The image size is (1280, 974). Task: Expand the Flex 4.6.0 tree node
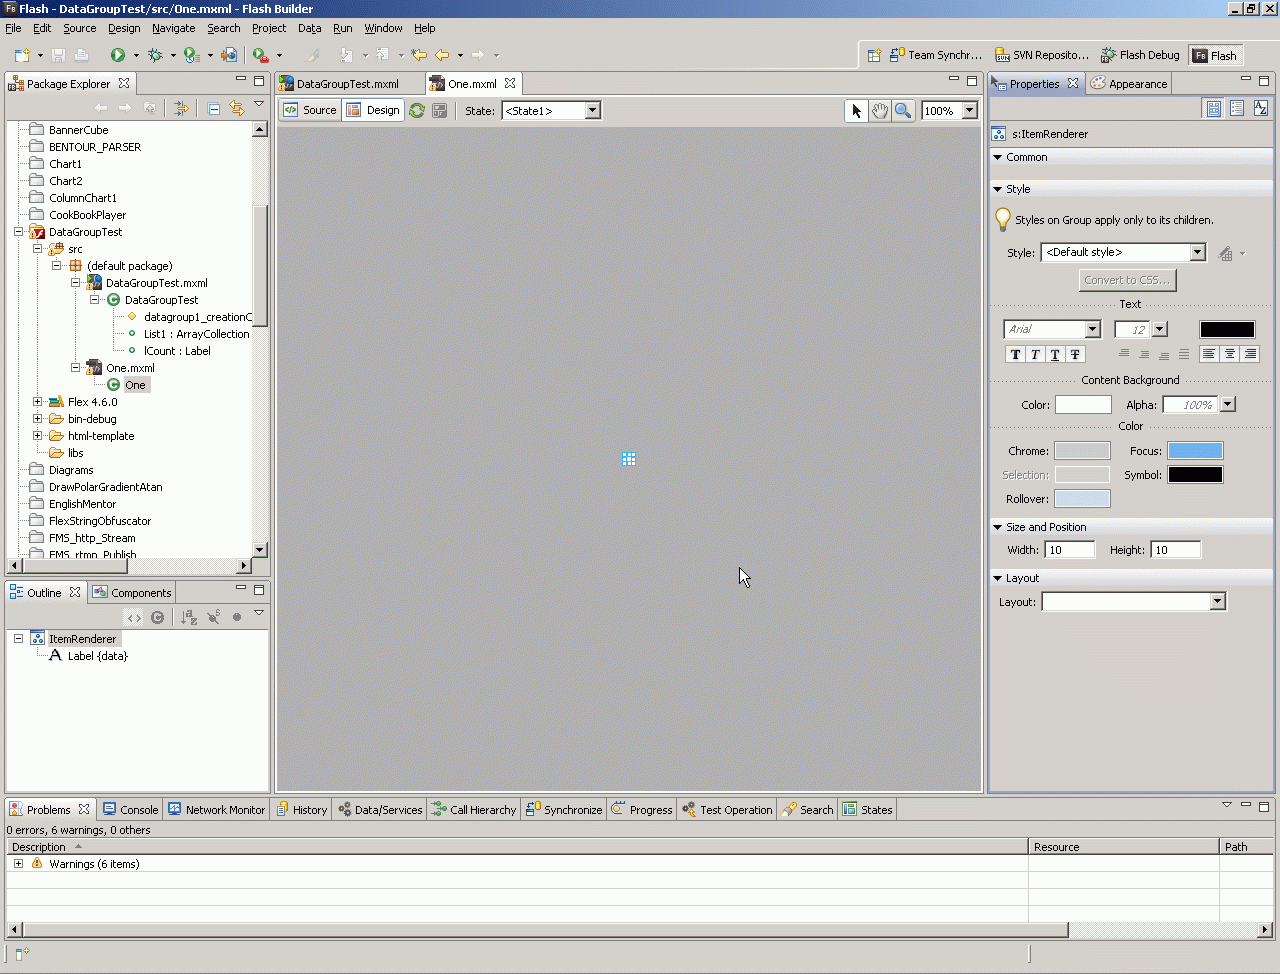coord(38,402)
